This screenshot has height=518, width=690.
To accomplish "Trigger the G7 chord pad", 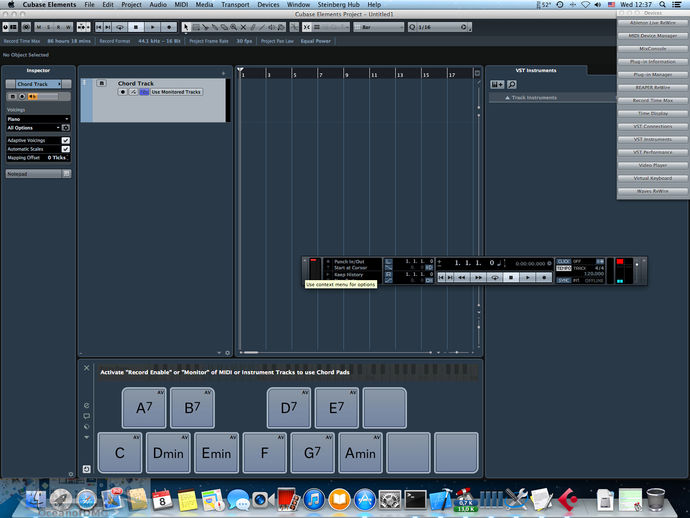I will (312, 453).
